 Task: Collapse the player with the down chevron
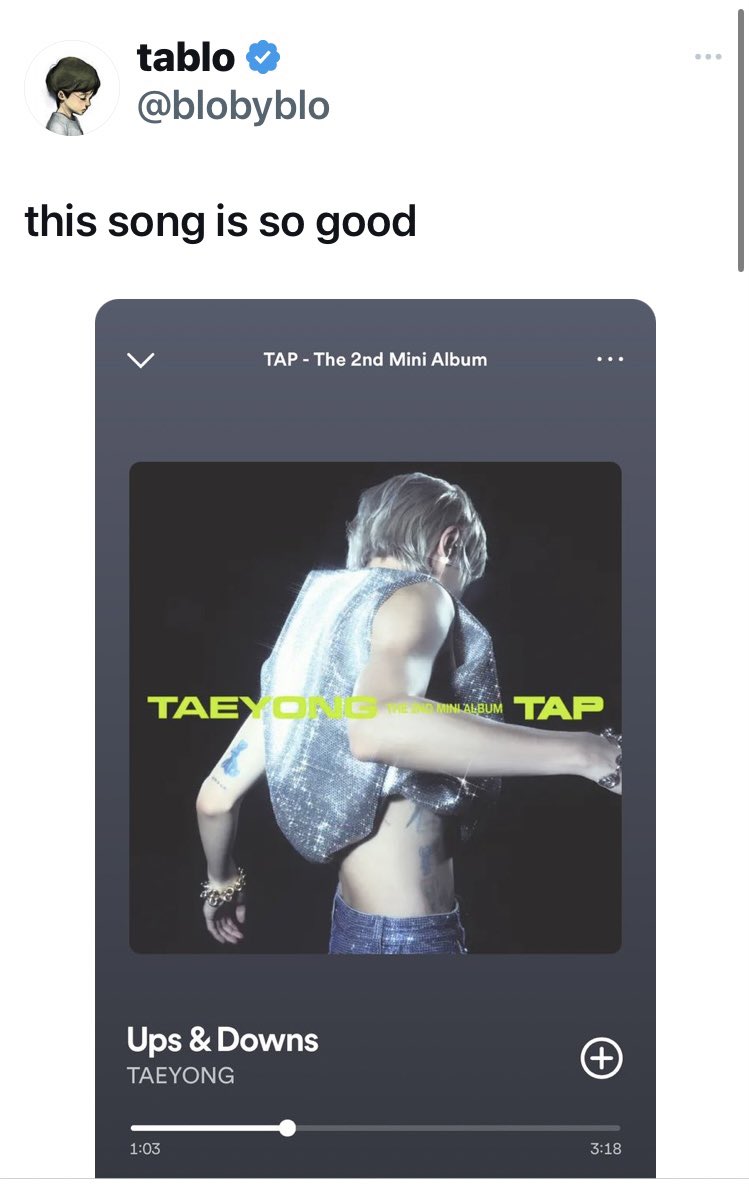pyautogui.click(x=141, y=360)
